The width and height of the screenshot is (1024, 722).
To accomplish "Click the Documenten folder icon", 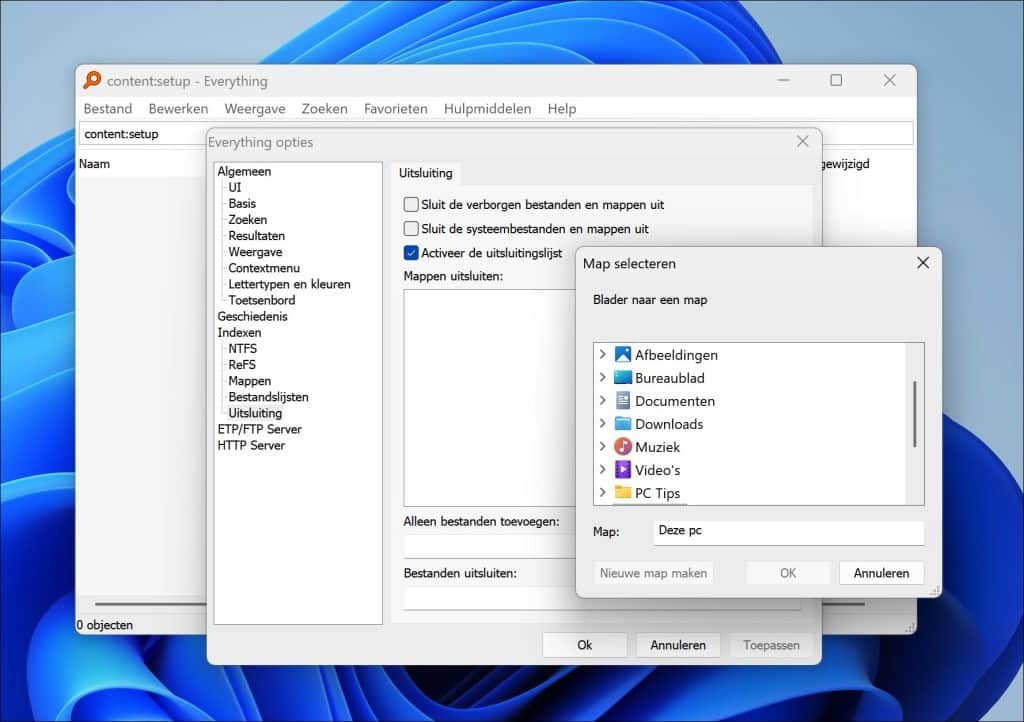I will 623,401.
